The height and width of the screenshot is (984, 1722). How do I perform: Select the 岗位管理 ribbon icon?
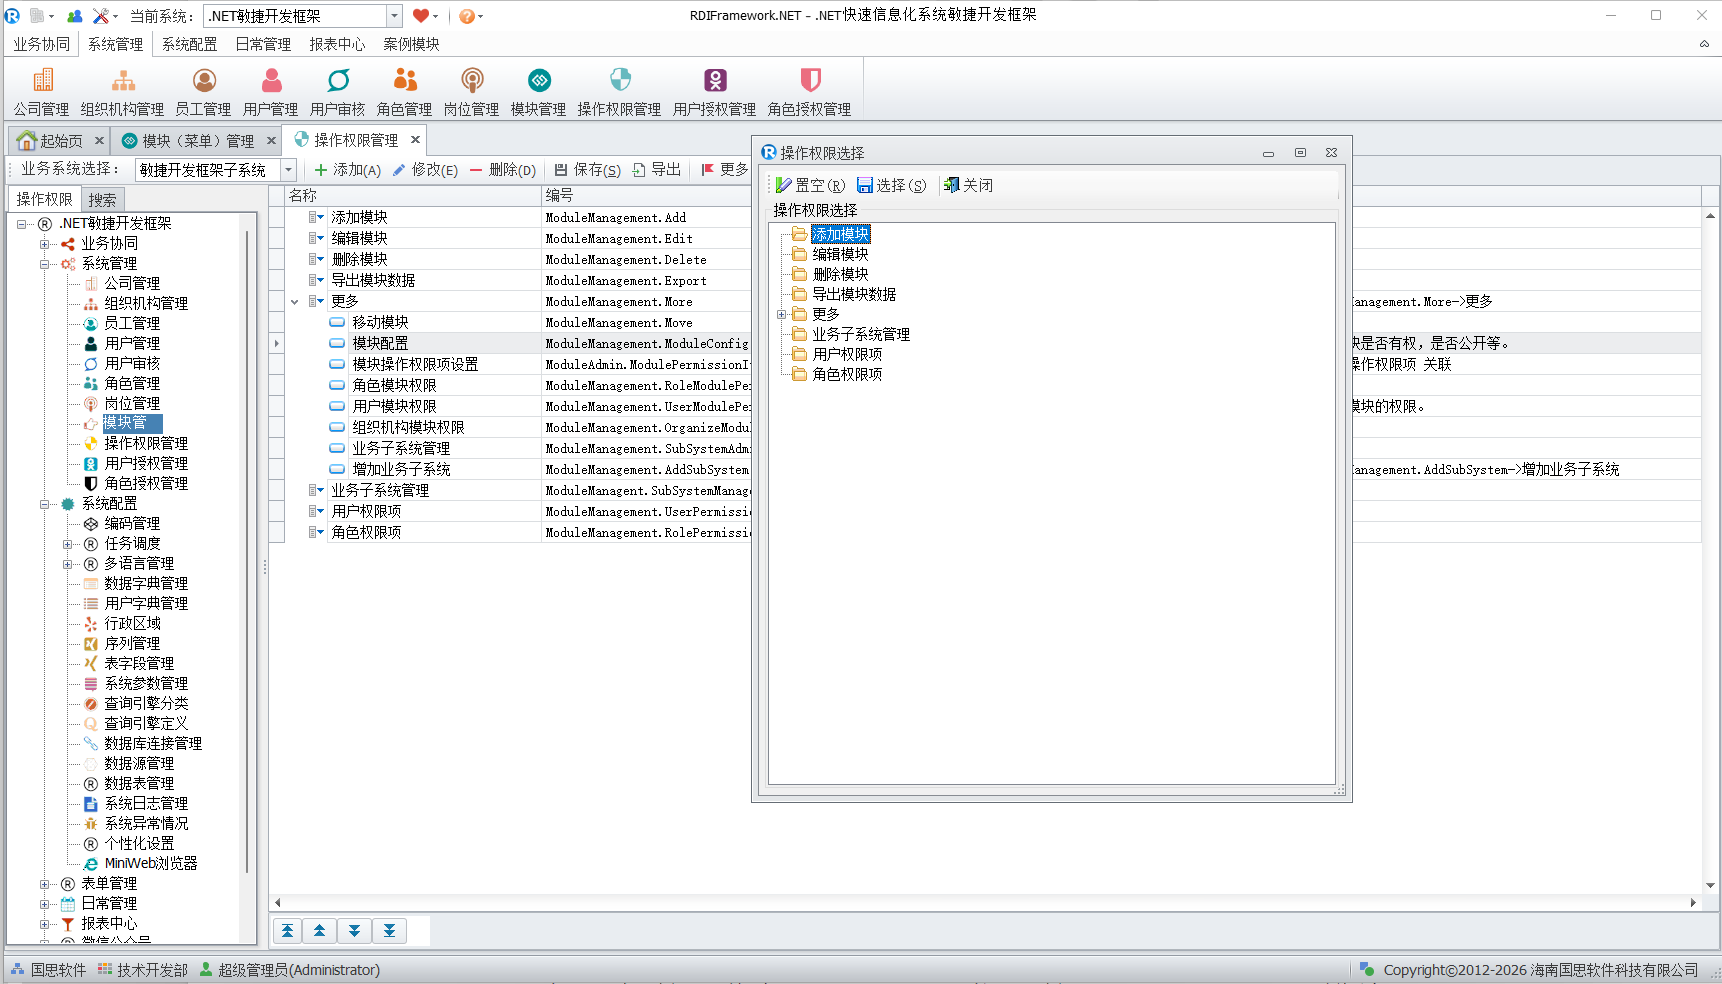472,81
